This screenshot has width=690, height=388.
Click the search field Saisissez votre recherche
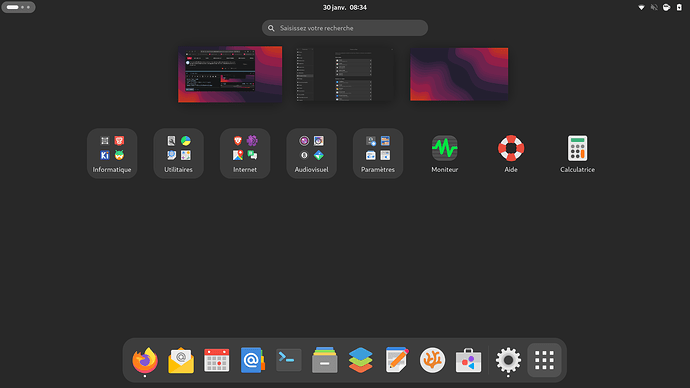(x=345, y=28)
